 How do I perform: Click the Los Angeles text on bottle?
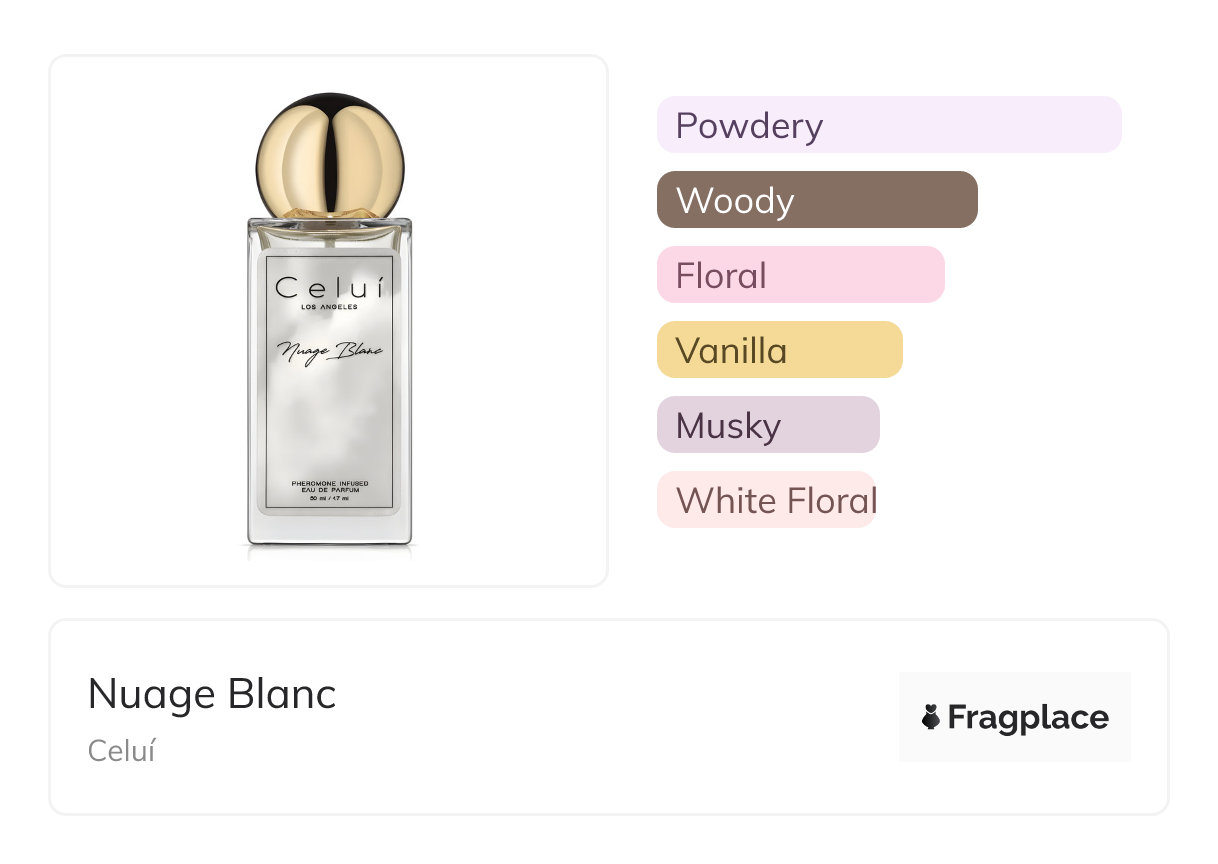329,307
